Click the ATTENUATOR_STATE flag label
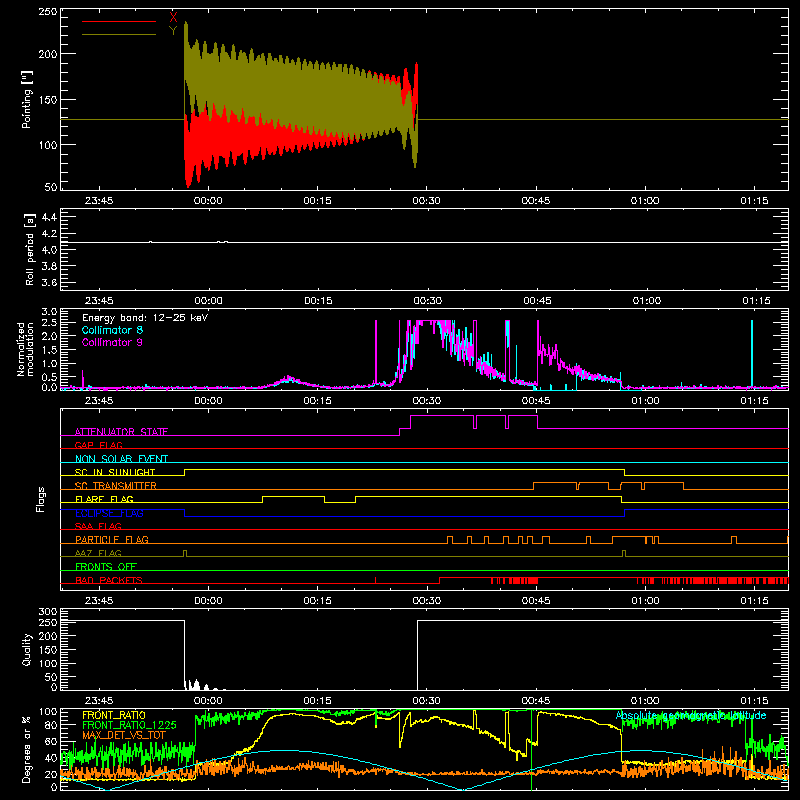The height and width of the screenshot is (800, 800). coord(121,432)
